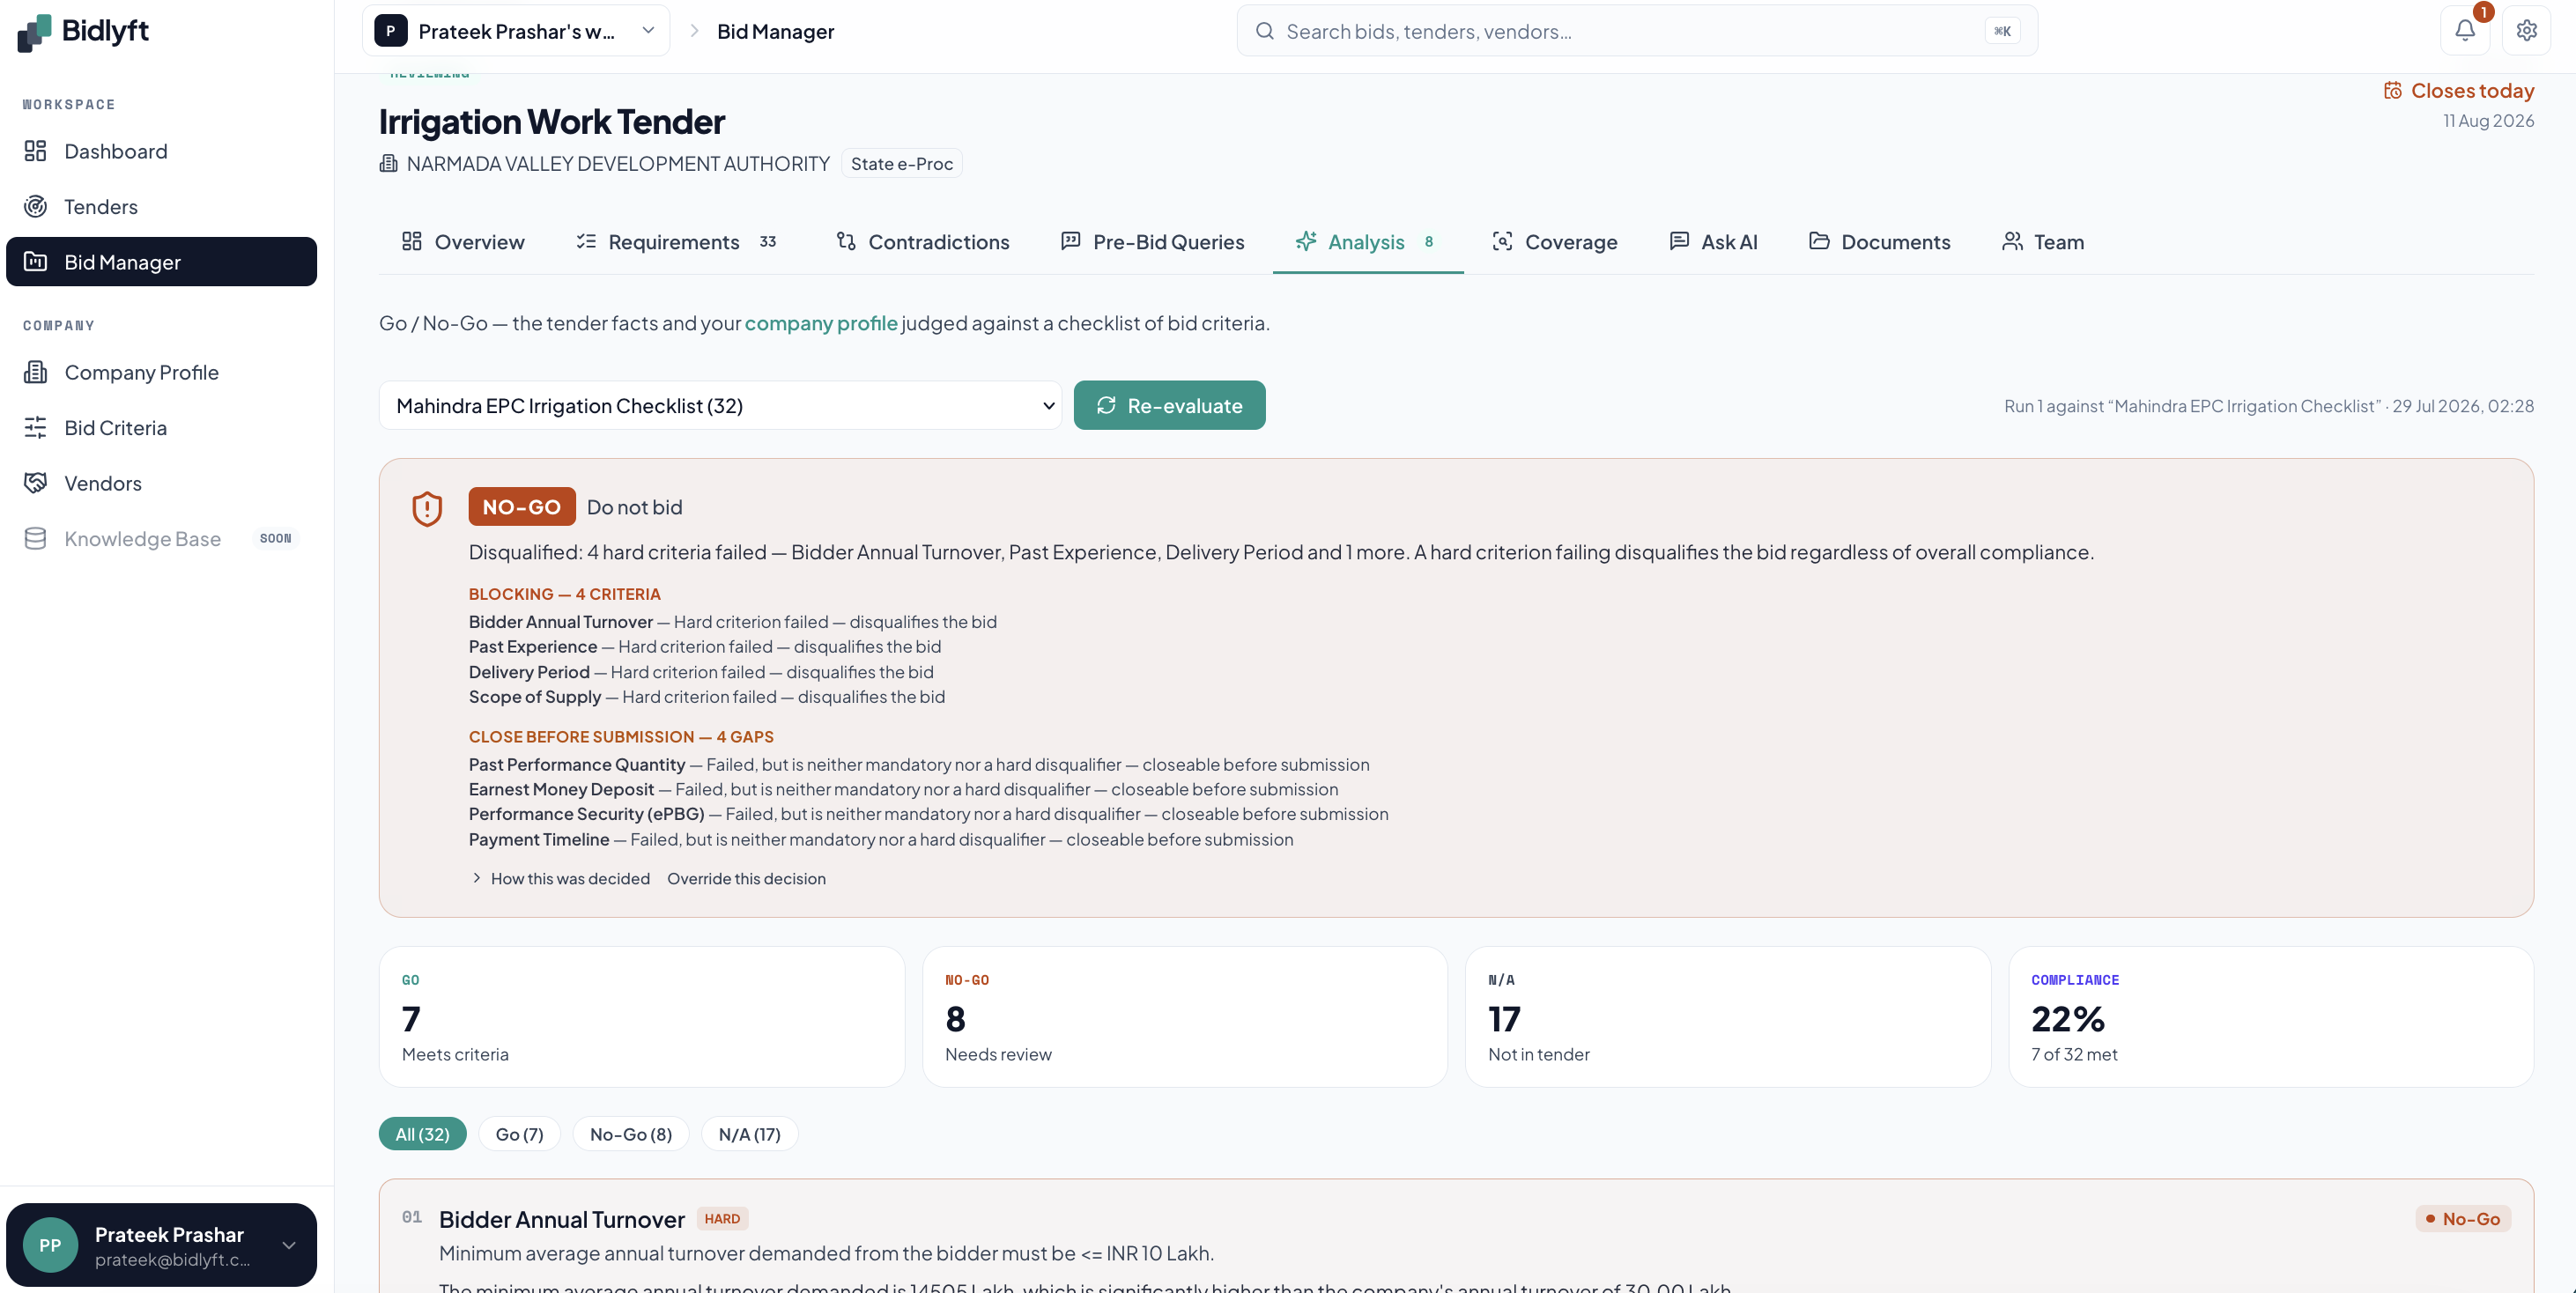Click the GO 7 Meets criteria card
The width and height of the screenshot is (2576, 1293).
point(642,1017)
